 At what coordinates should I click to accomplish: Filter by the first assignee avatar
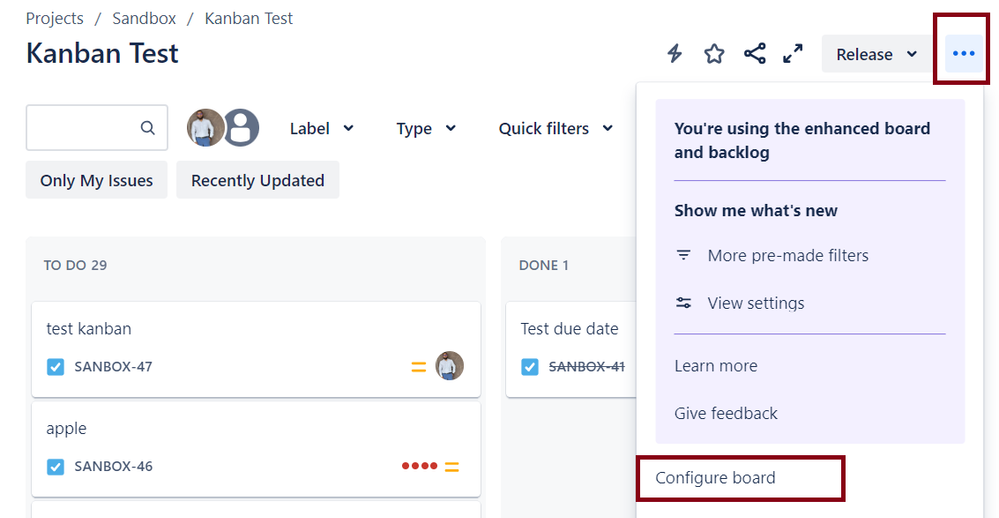[x=205, y=128]
